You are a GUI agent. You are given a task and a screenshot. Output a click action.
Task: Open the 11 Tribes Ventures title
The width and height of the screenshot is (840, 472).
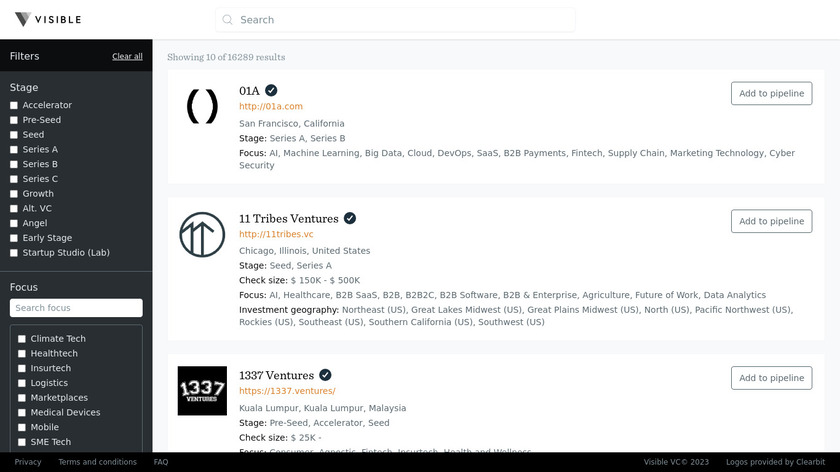[x=289, y=219]
